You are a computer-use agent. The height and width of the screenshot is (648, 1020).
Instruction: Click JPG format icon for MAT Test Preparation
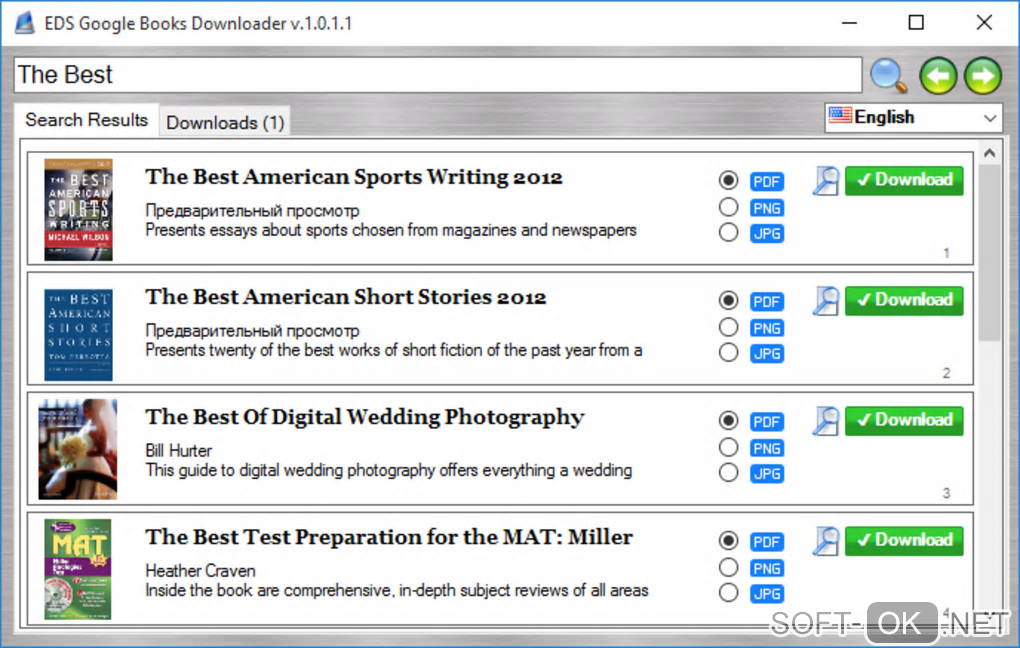pyautogui.click(x=767, y=594)
